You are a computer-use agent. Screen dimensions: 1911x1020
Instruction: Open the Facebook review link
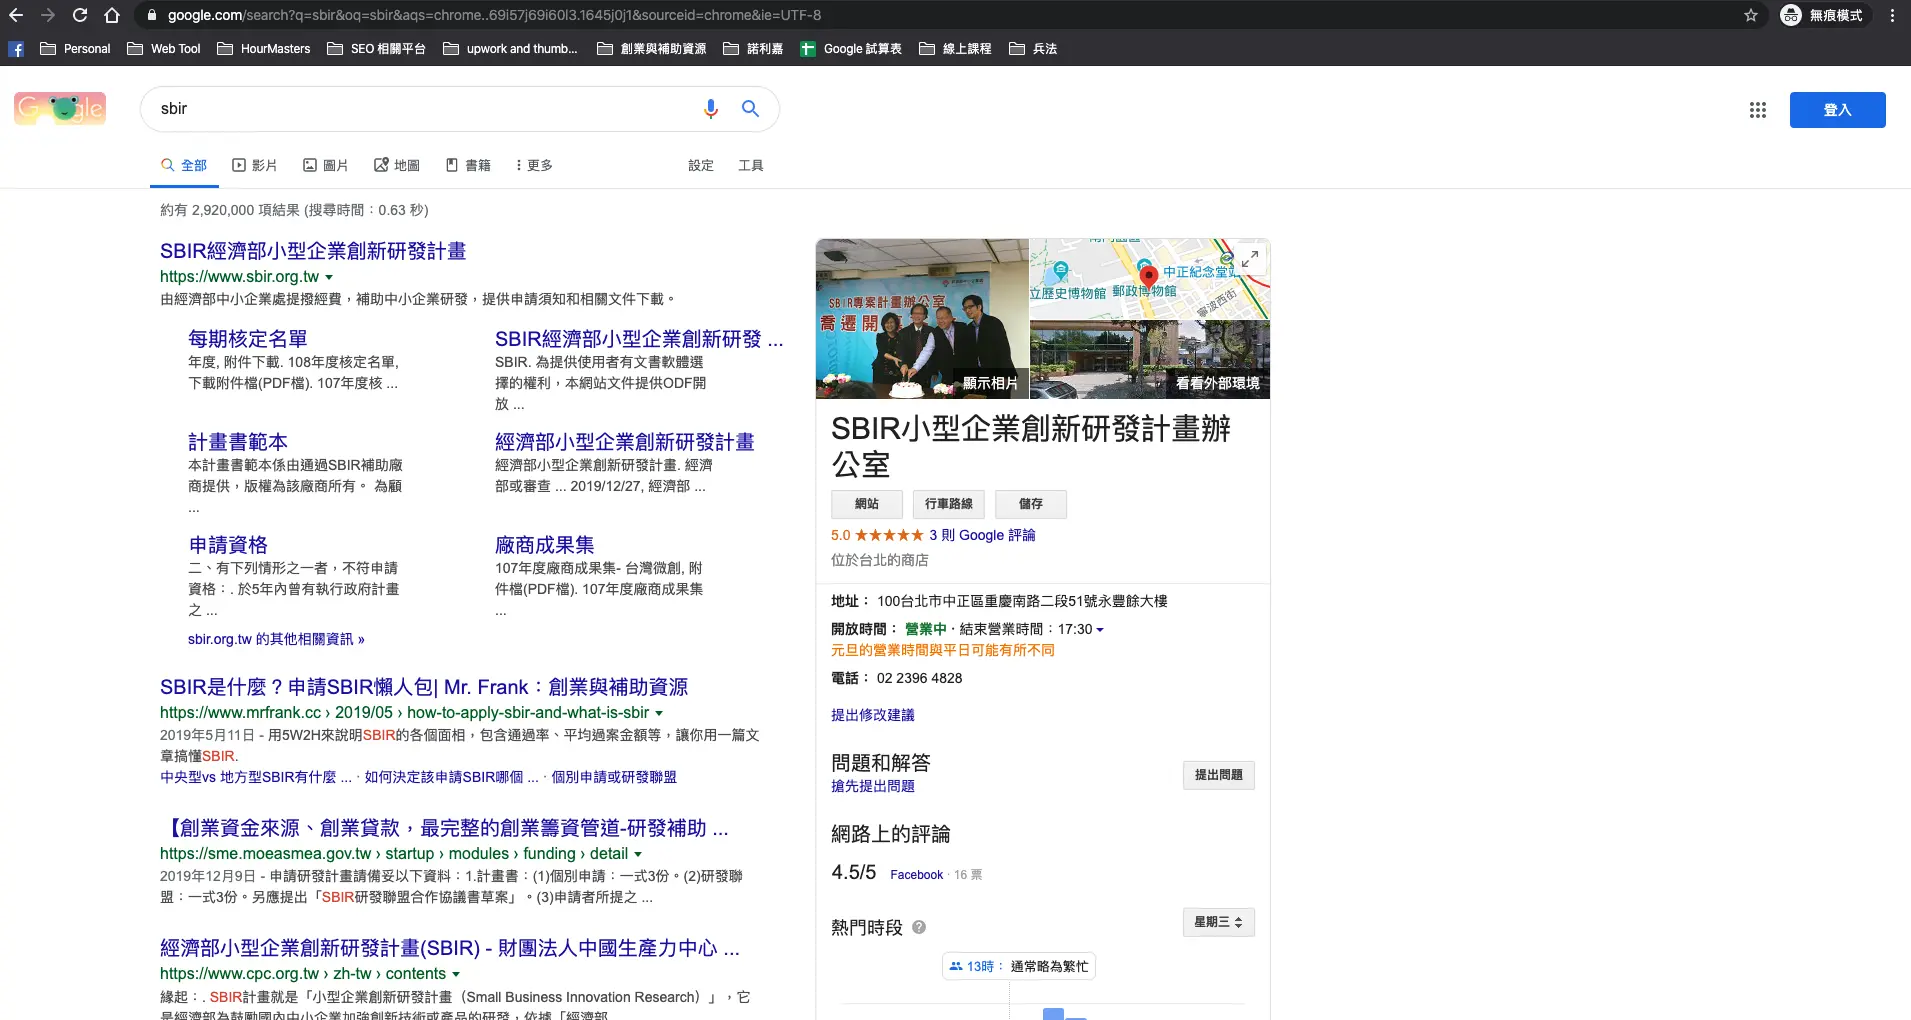pyautogui.click(x=916, y=875)
